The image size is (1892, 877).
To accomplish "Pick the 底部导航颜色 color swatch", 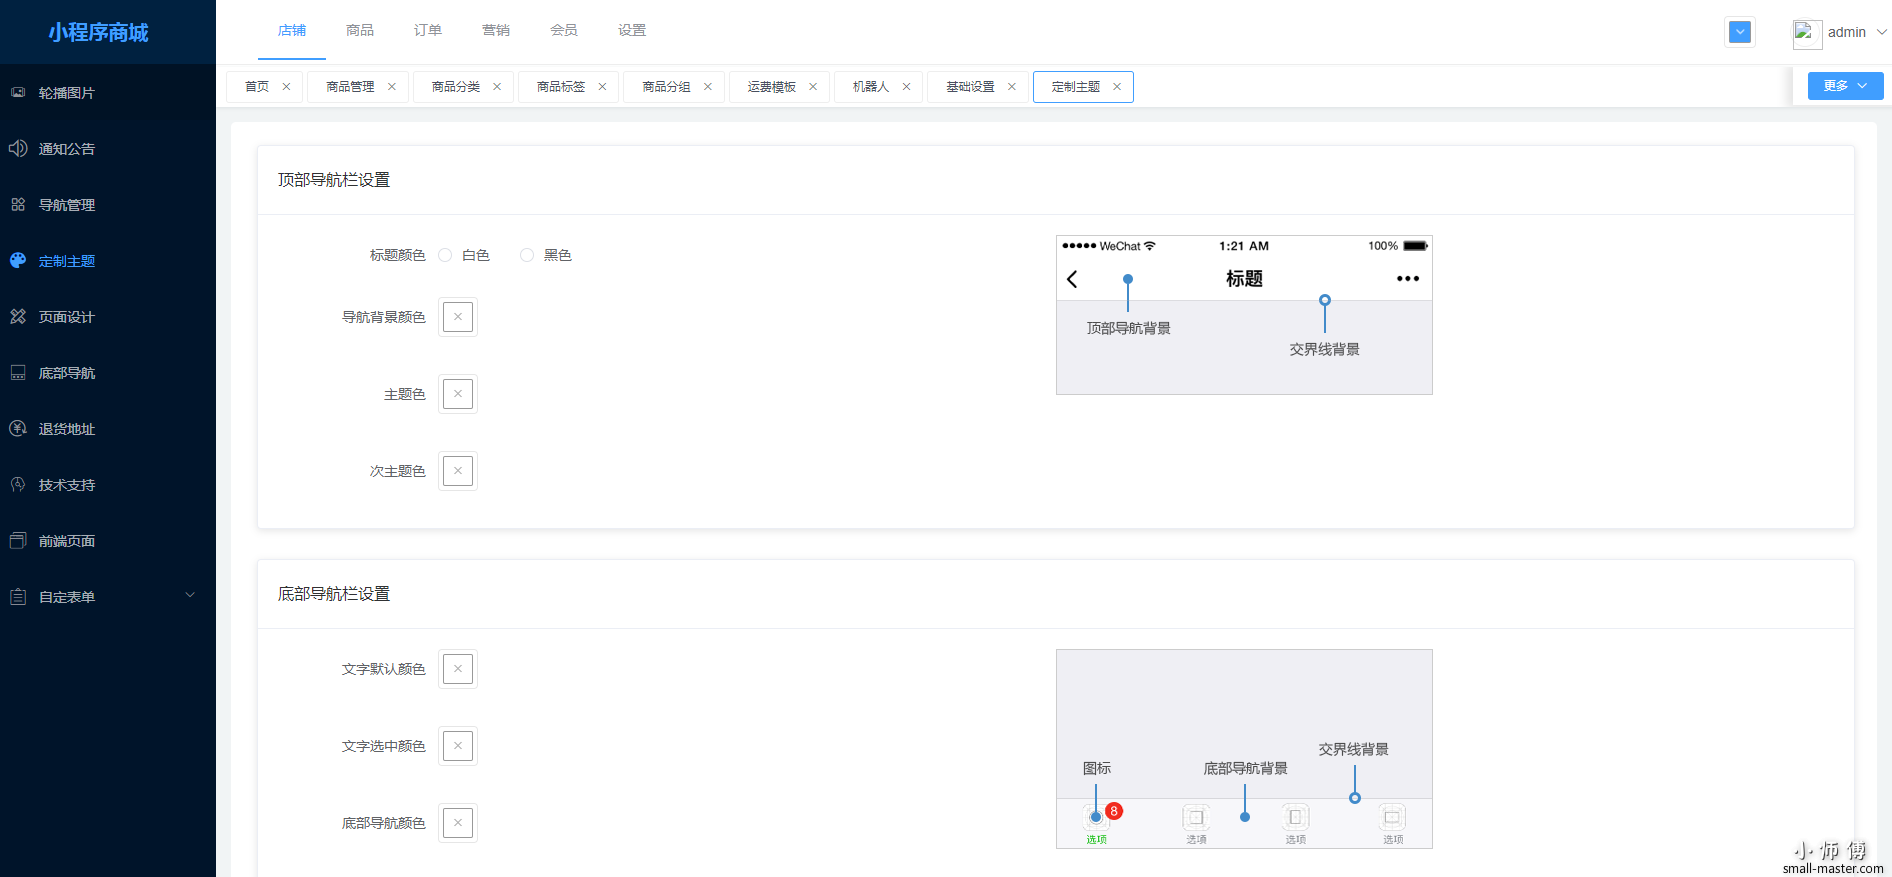I will click(458, 823).
